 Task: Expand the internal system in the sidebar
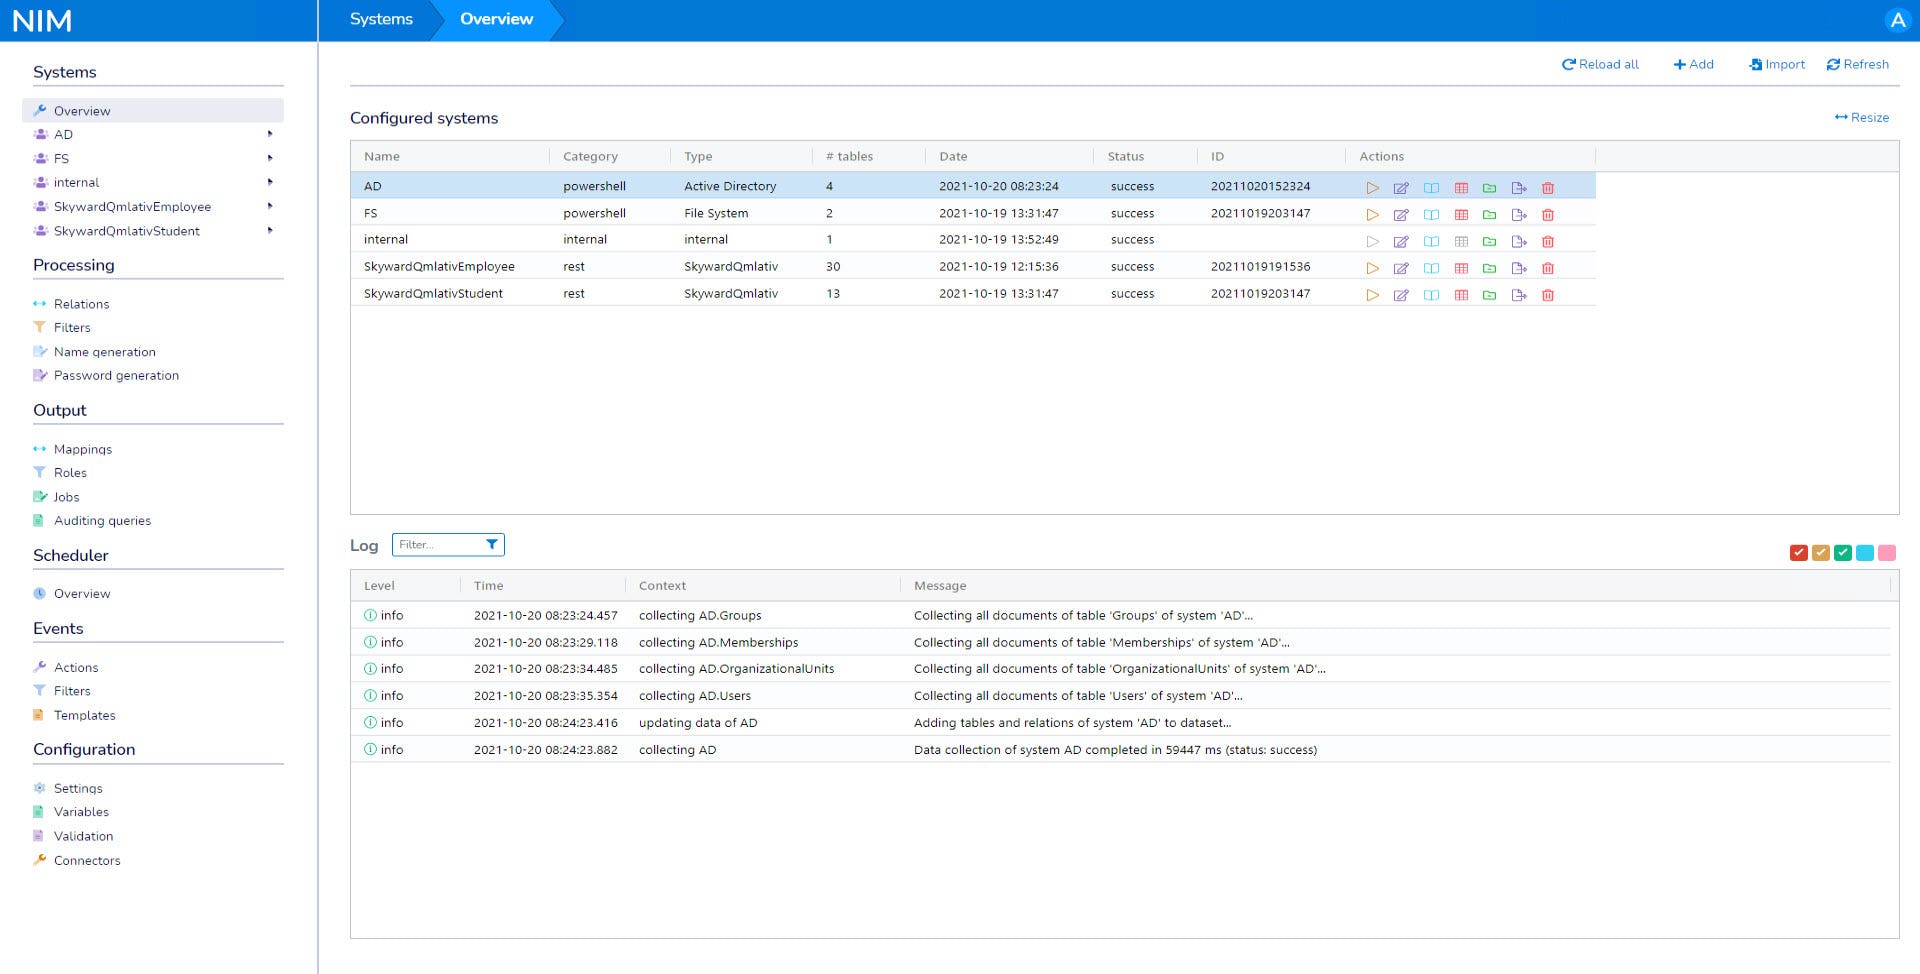268,182
